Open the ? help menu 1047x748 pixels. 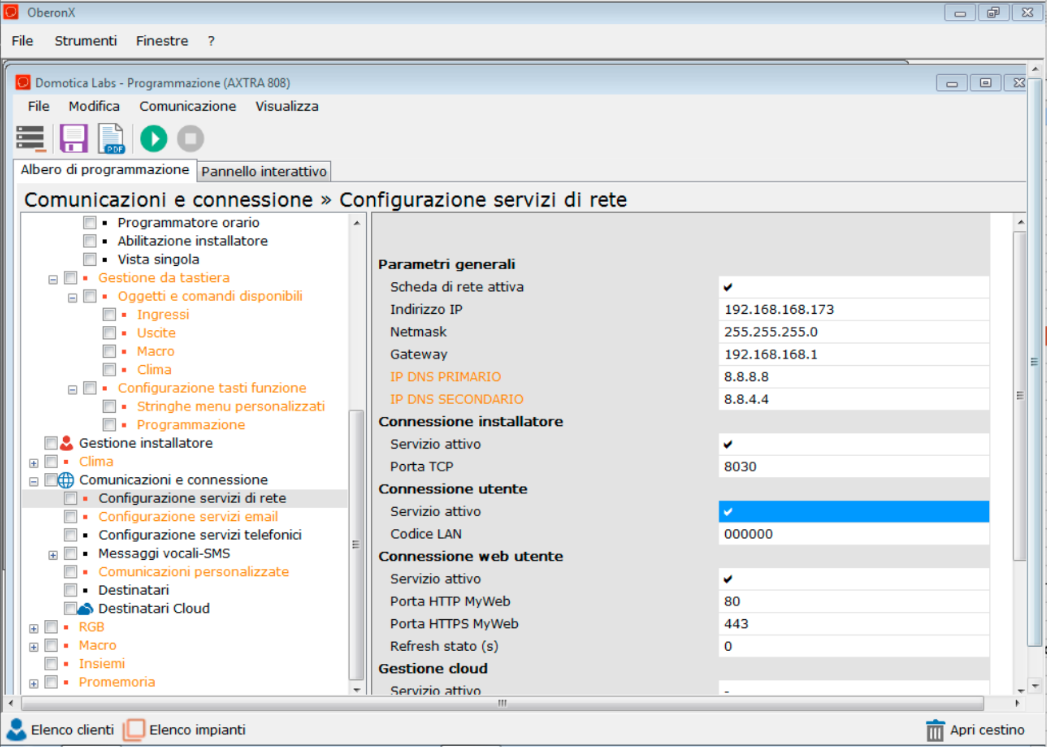point(211,41)
